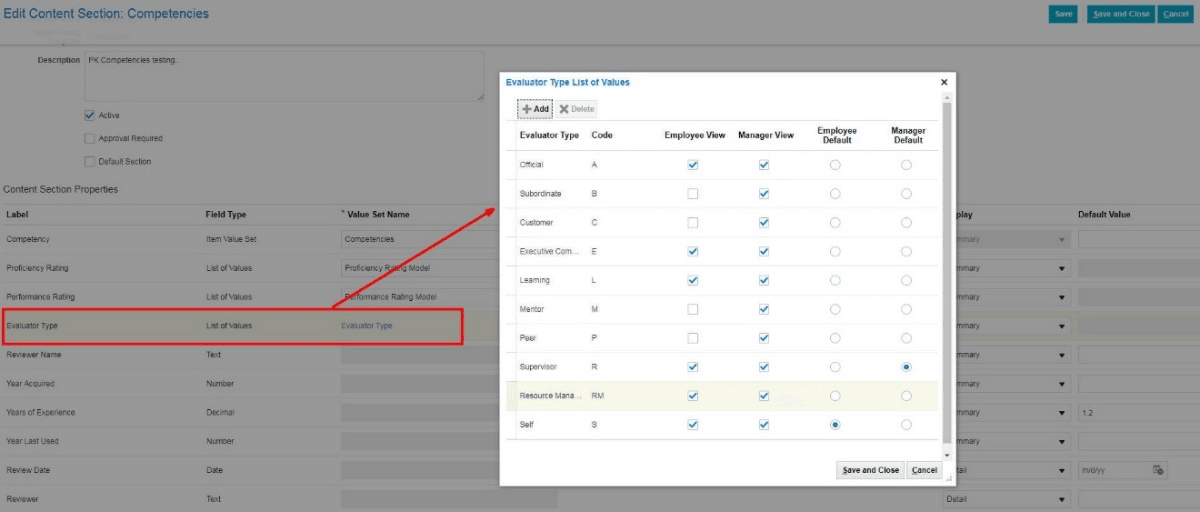1200x512 pixels.
Task: Enable the Default Section checkbox
Action: tap(90, 161)
